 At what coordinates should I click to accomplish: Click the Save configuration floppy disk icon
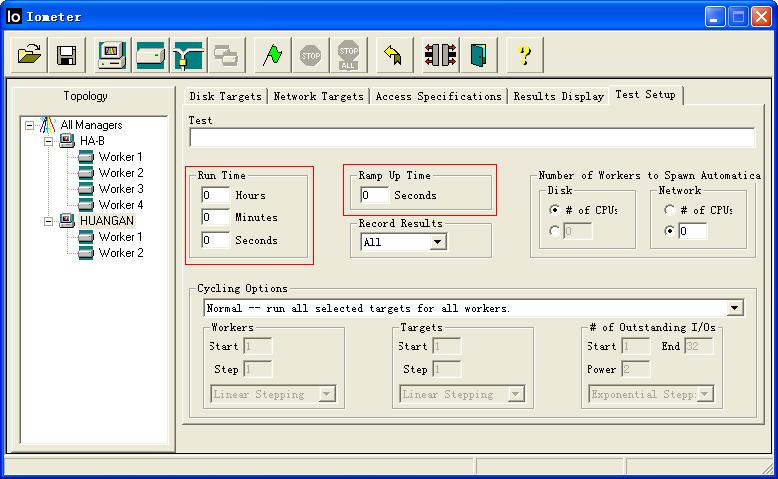tap(67, 55)
